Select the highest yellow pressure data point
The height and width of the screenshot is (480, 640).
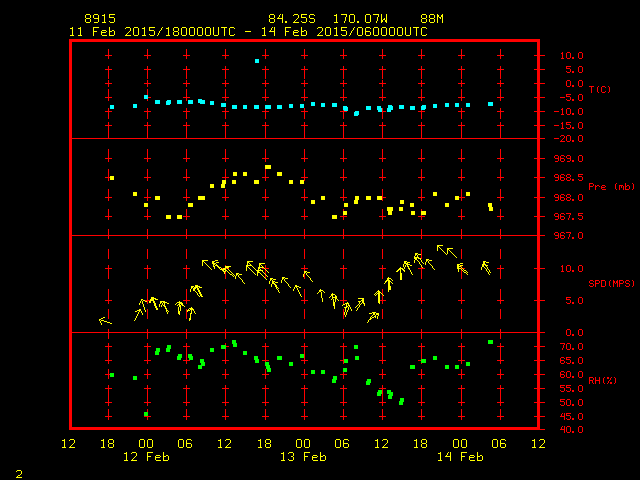pos(267,167)
